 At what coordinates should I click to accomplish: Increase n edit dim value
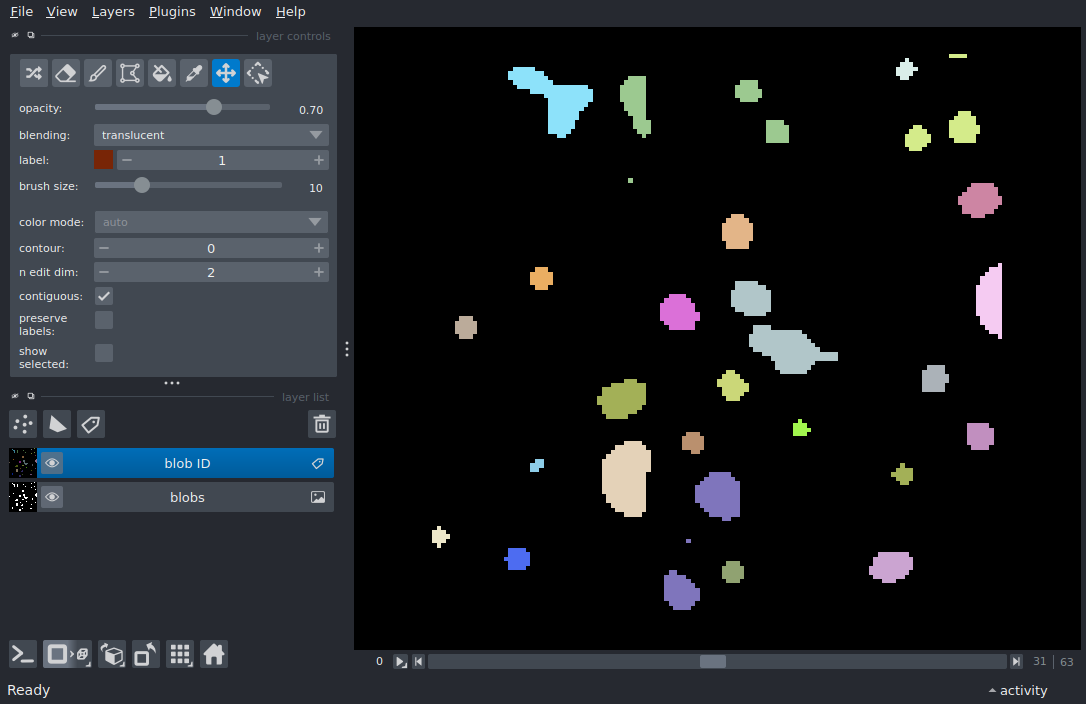[319, 272]
